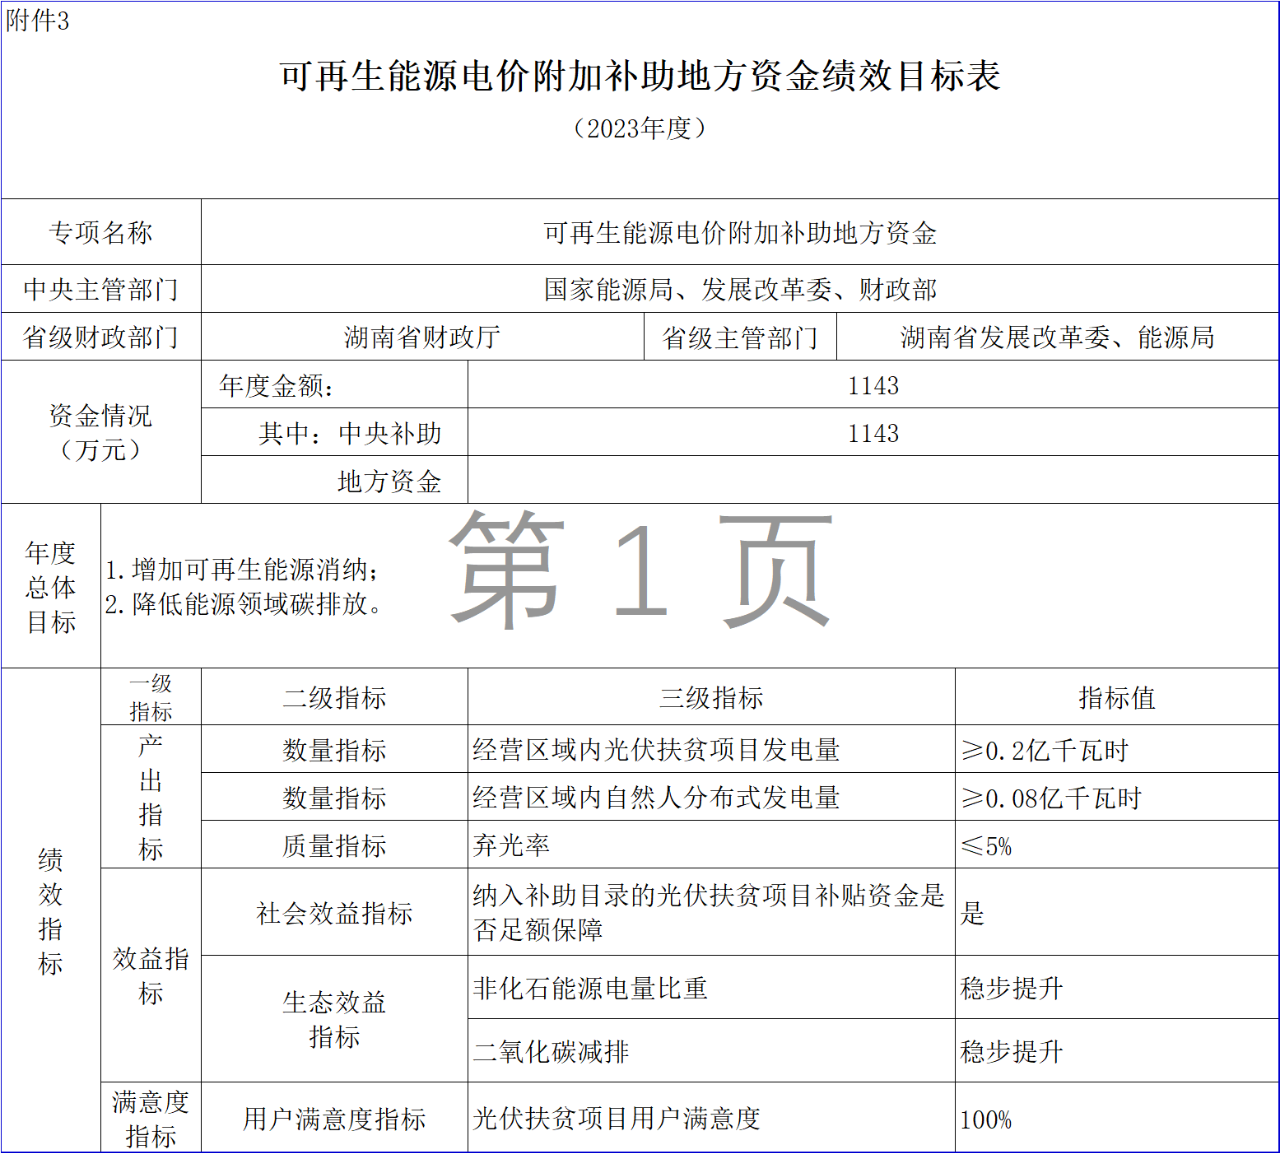This screenshot has width=1280, height=1153.
Task: Click '数量指标' in the 自然人分布式发电量 row
Action: pos(334,797)
